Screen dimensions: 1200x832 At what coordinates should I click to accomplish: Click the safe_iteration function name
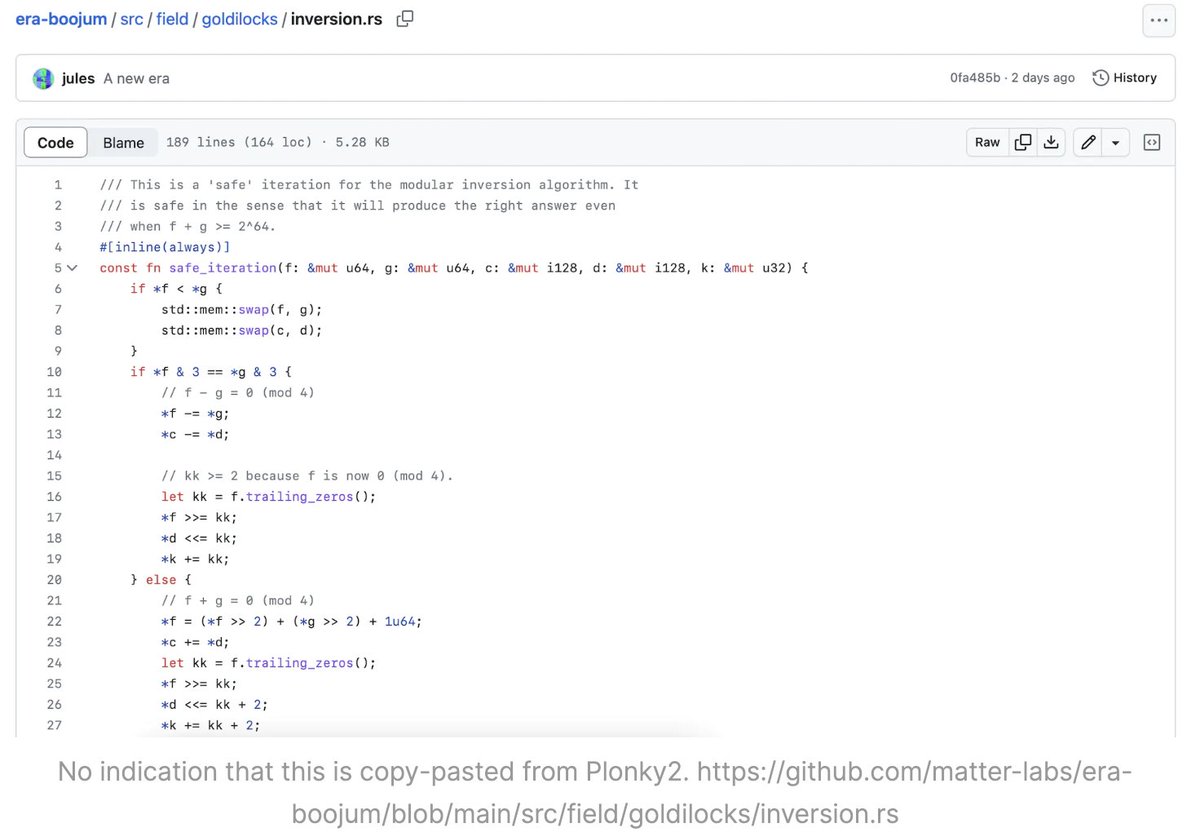(x=222, y=268)
